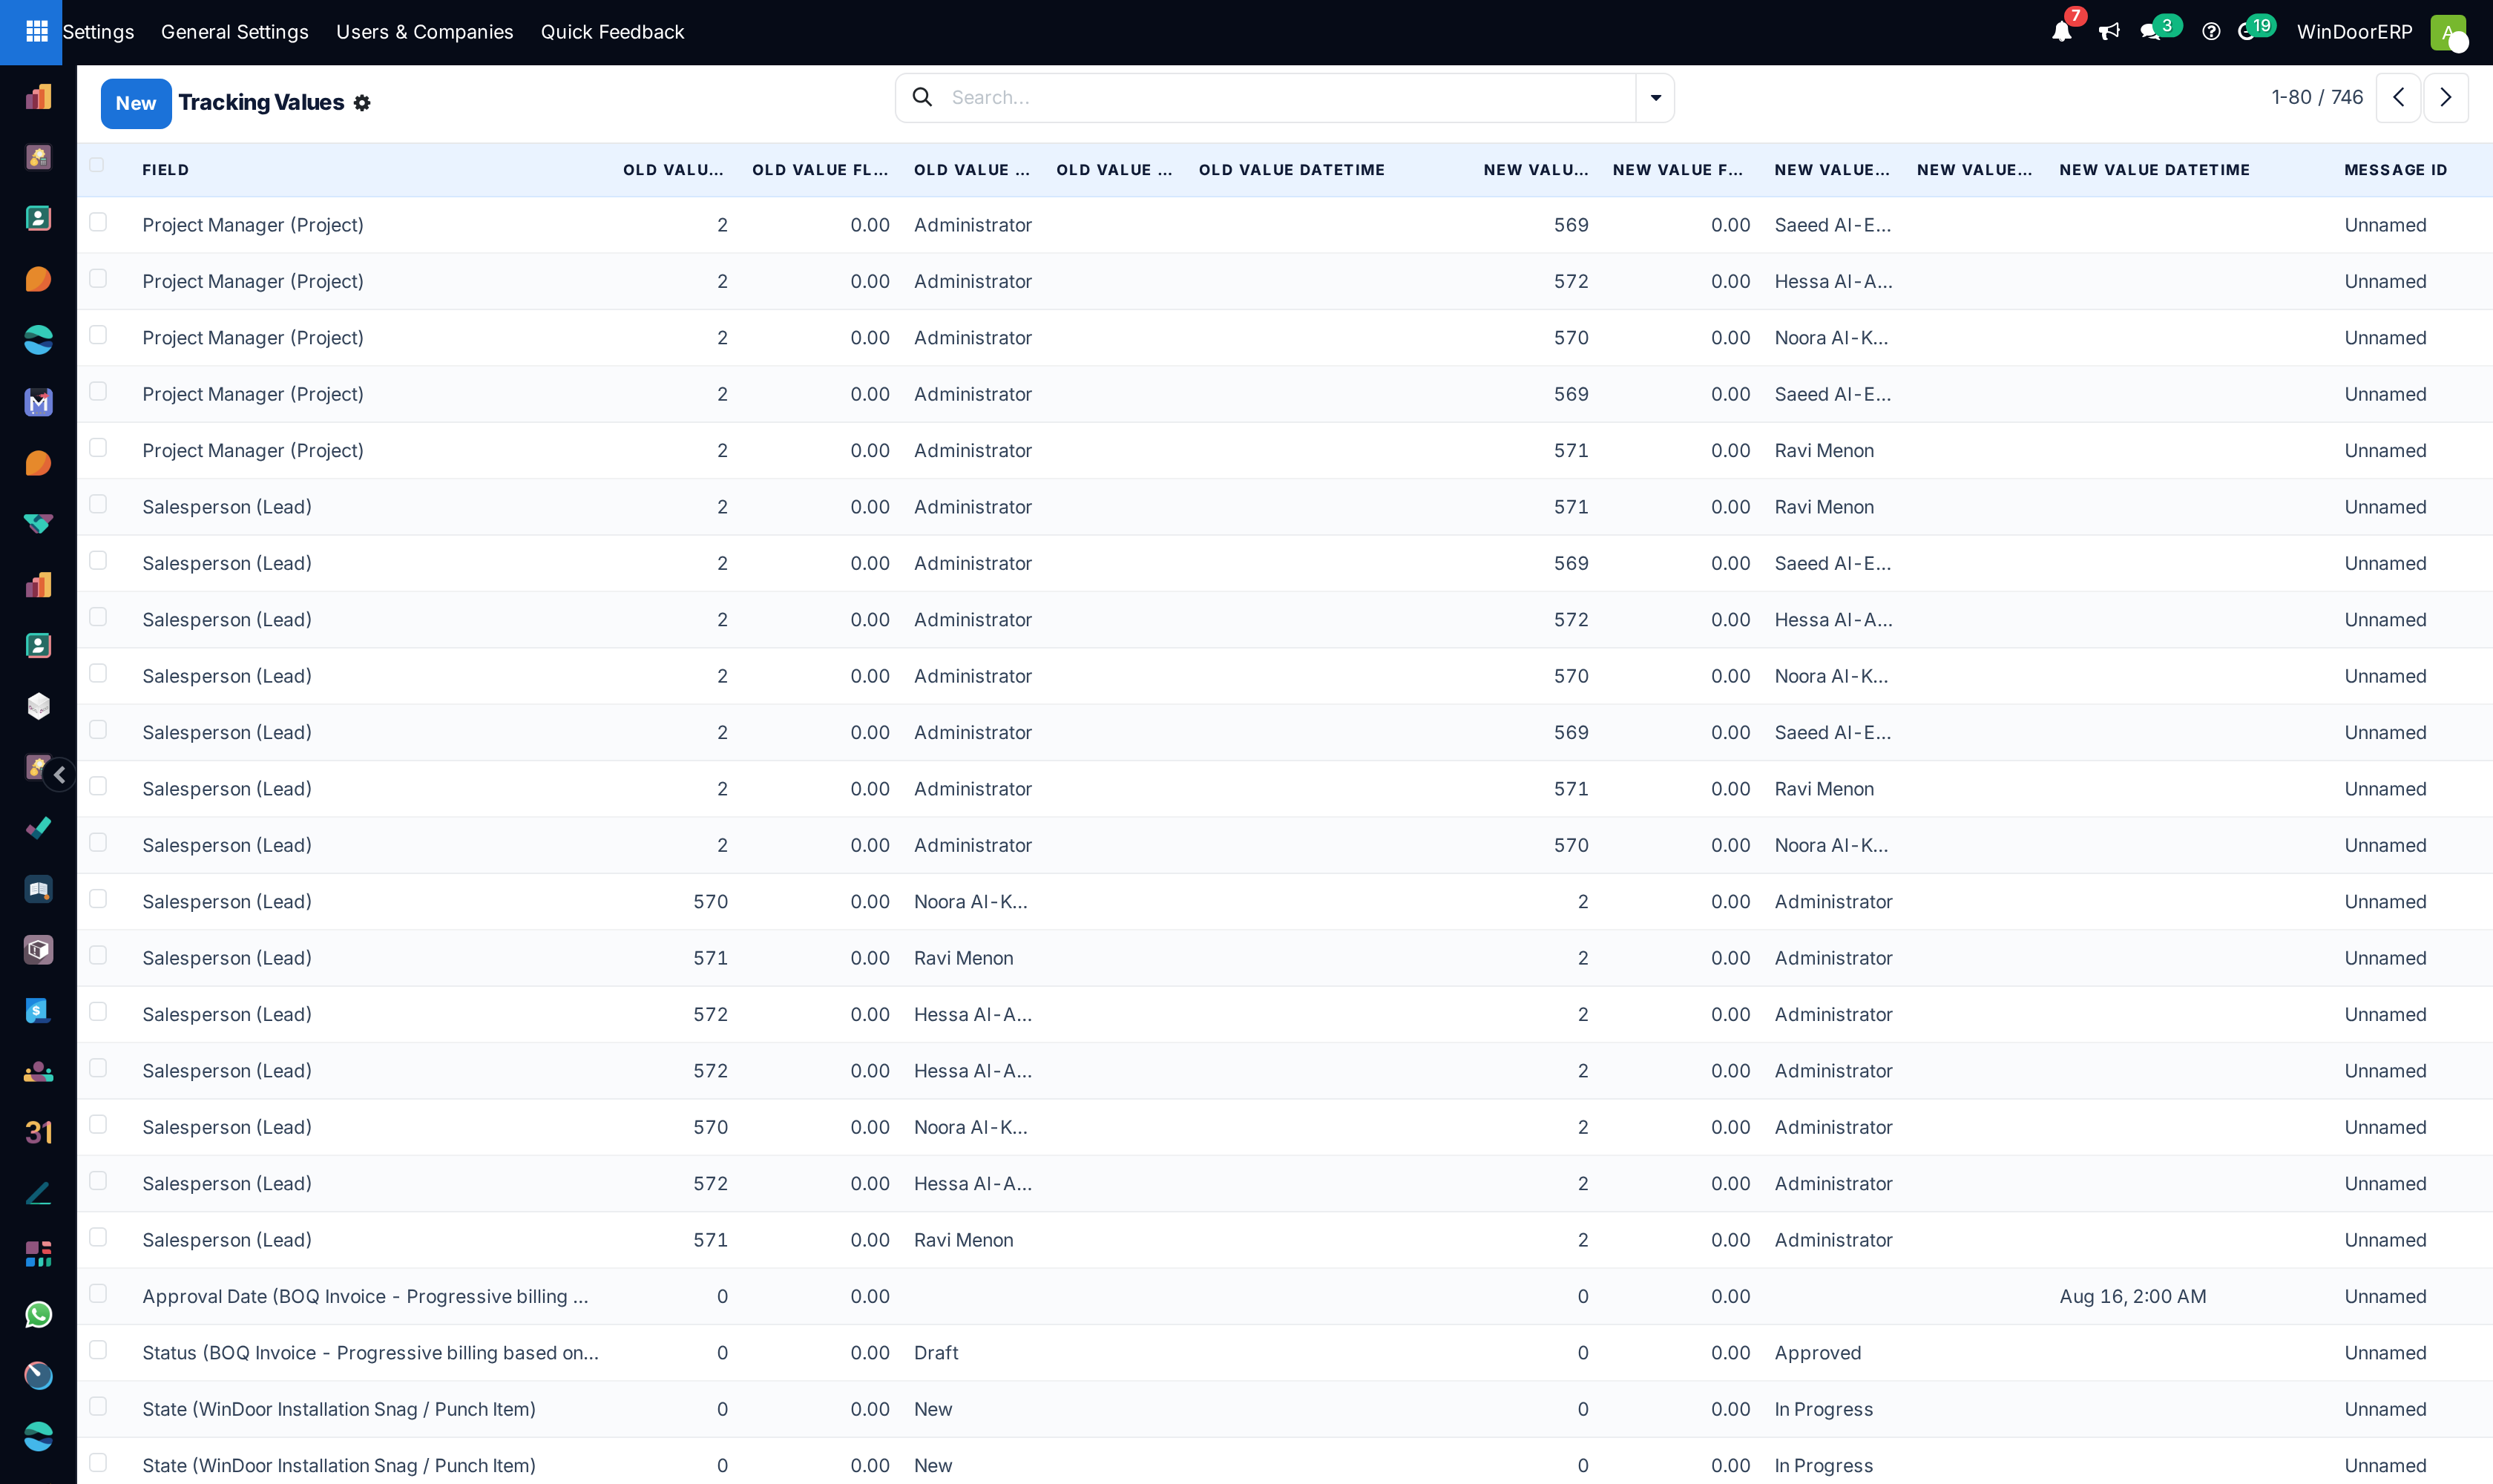The height and width of the screenshot is (1484, 2493).
Task: Go to the next page of records
Action: pos(2445,97)
